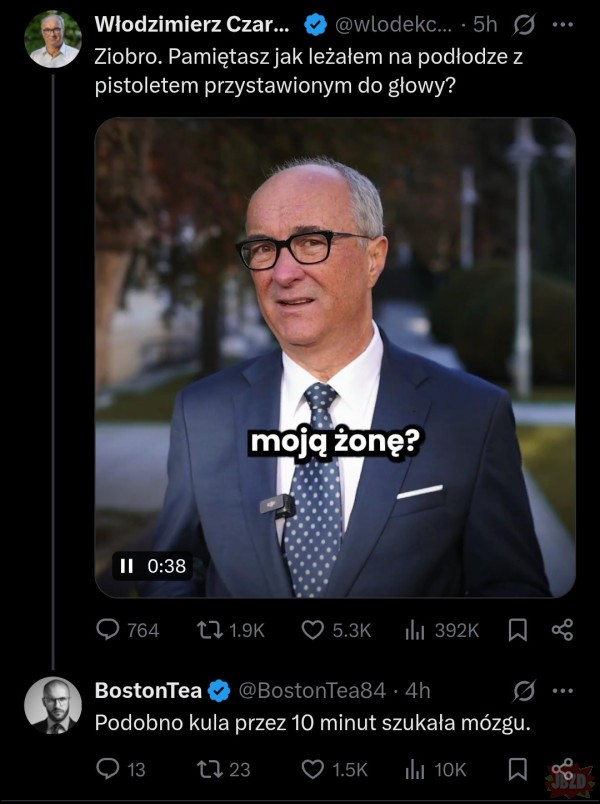Share the main tweet
Screen dimensions: 600x804
click(x=562, y=630)
